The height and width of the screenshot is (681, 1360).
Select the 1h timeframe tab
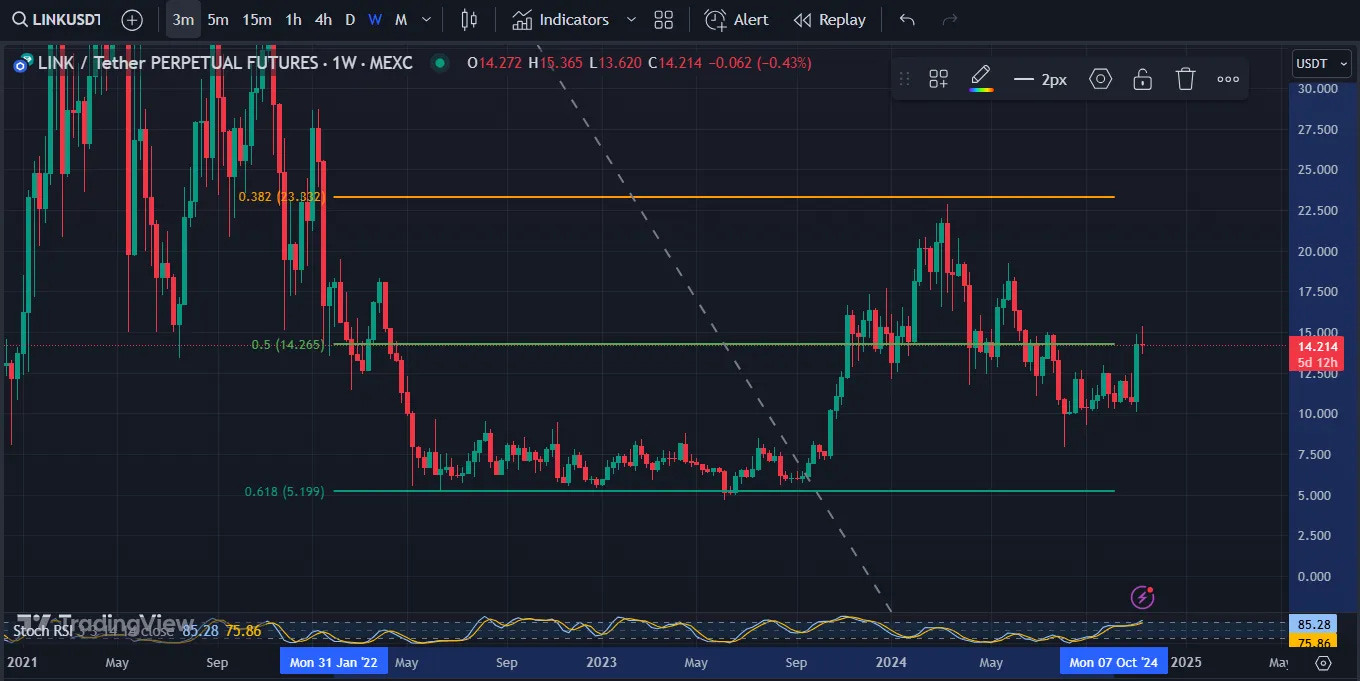click(x=293, y=19)
